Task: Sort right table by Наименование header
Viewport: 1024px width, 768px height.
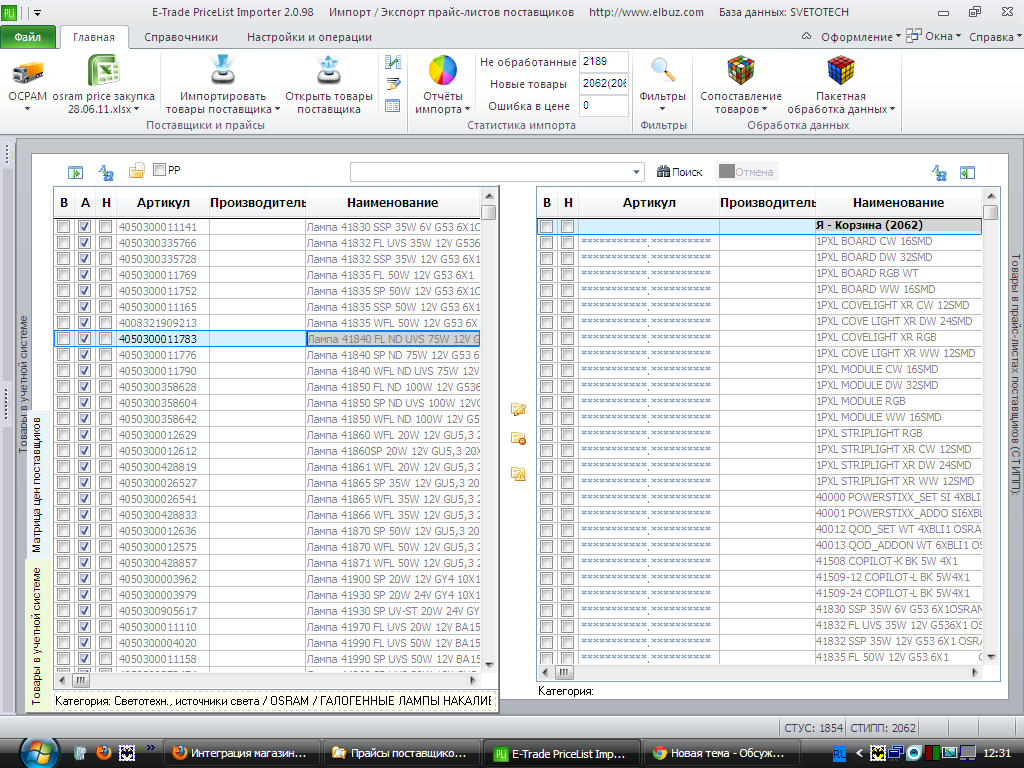Action: pyautogui.click(x=898, y=202)
